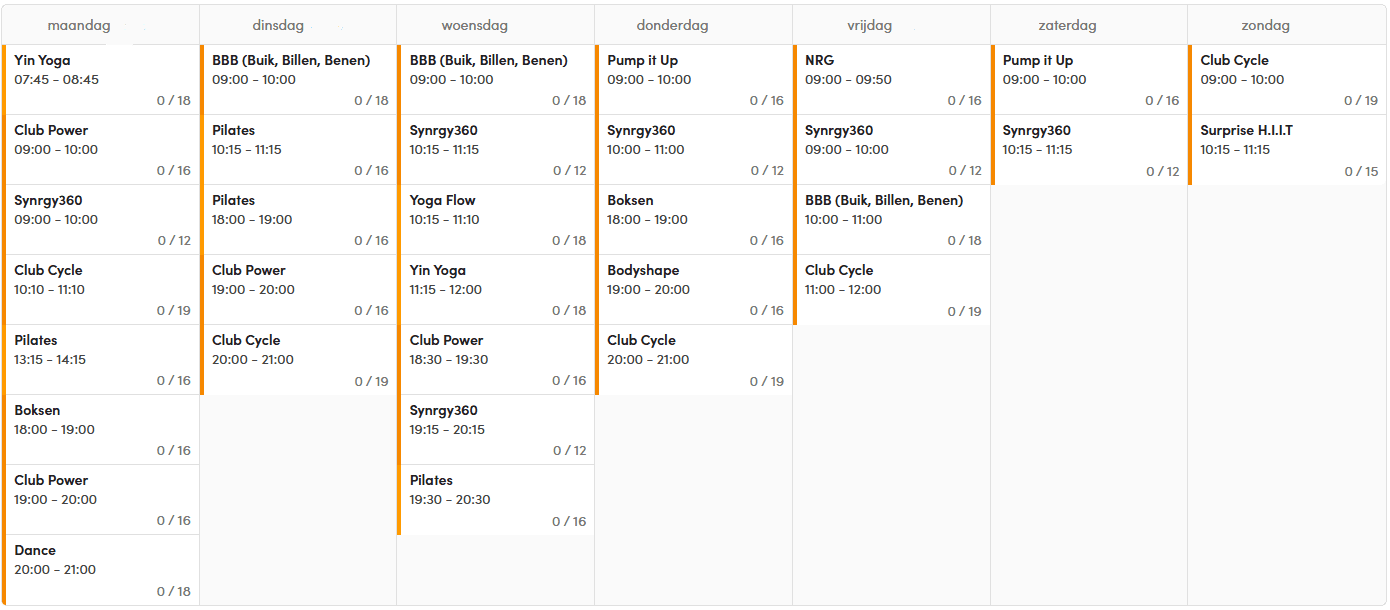This screenshot has height=610, width=1390.
Task: Open zaterdag Synrgy360 class at 10:15
Action: click(x=1091, y=149)
